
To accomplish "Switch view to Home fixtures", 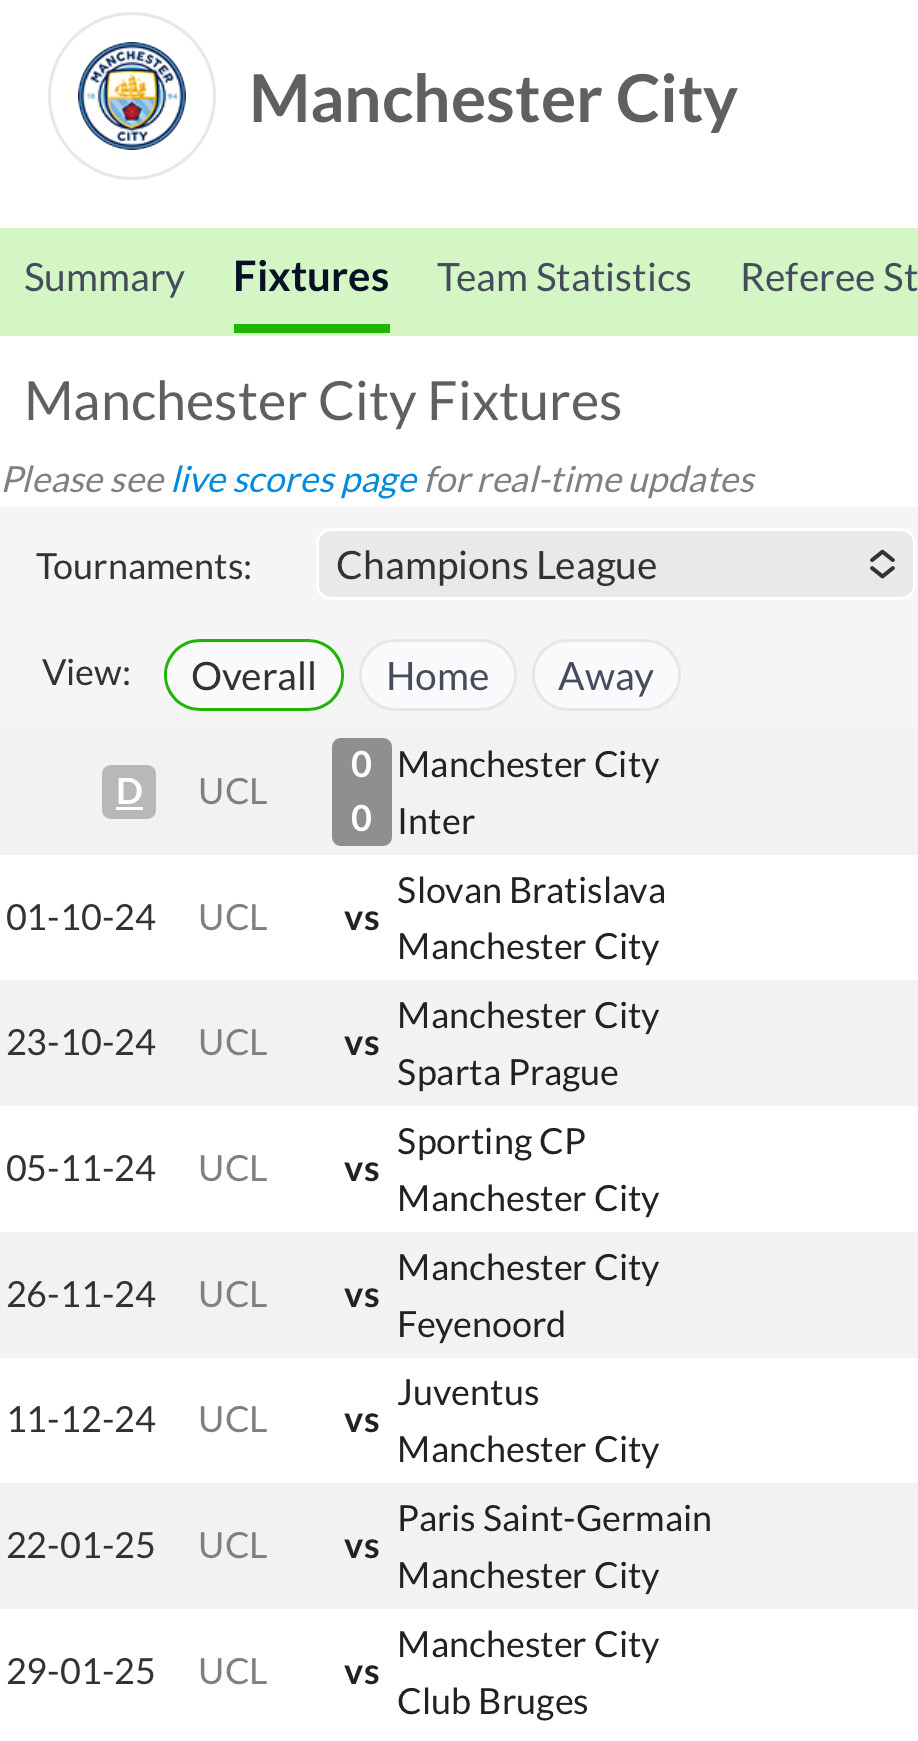I will (x=437, y=676).
